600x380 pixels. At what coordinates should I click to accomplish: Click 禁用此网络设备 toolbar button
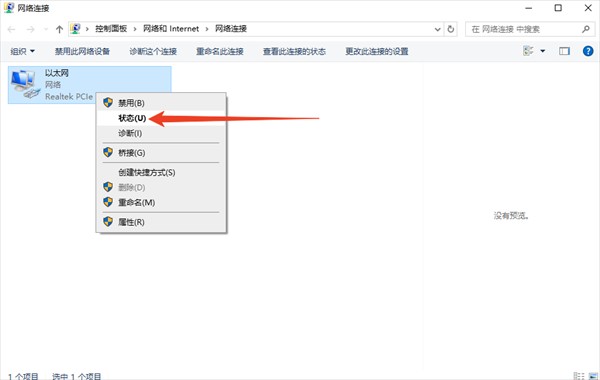click(x=82, y=51)
